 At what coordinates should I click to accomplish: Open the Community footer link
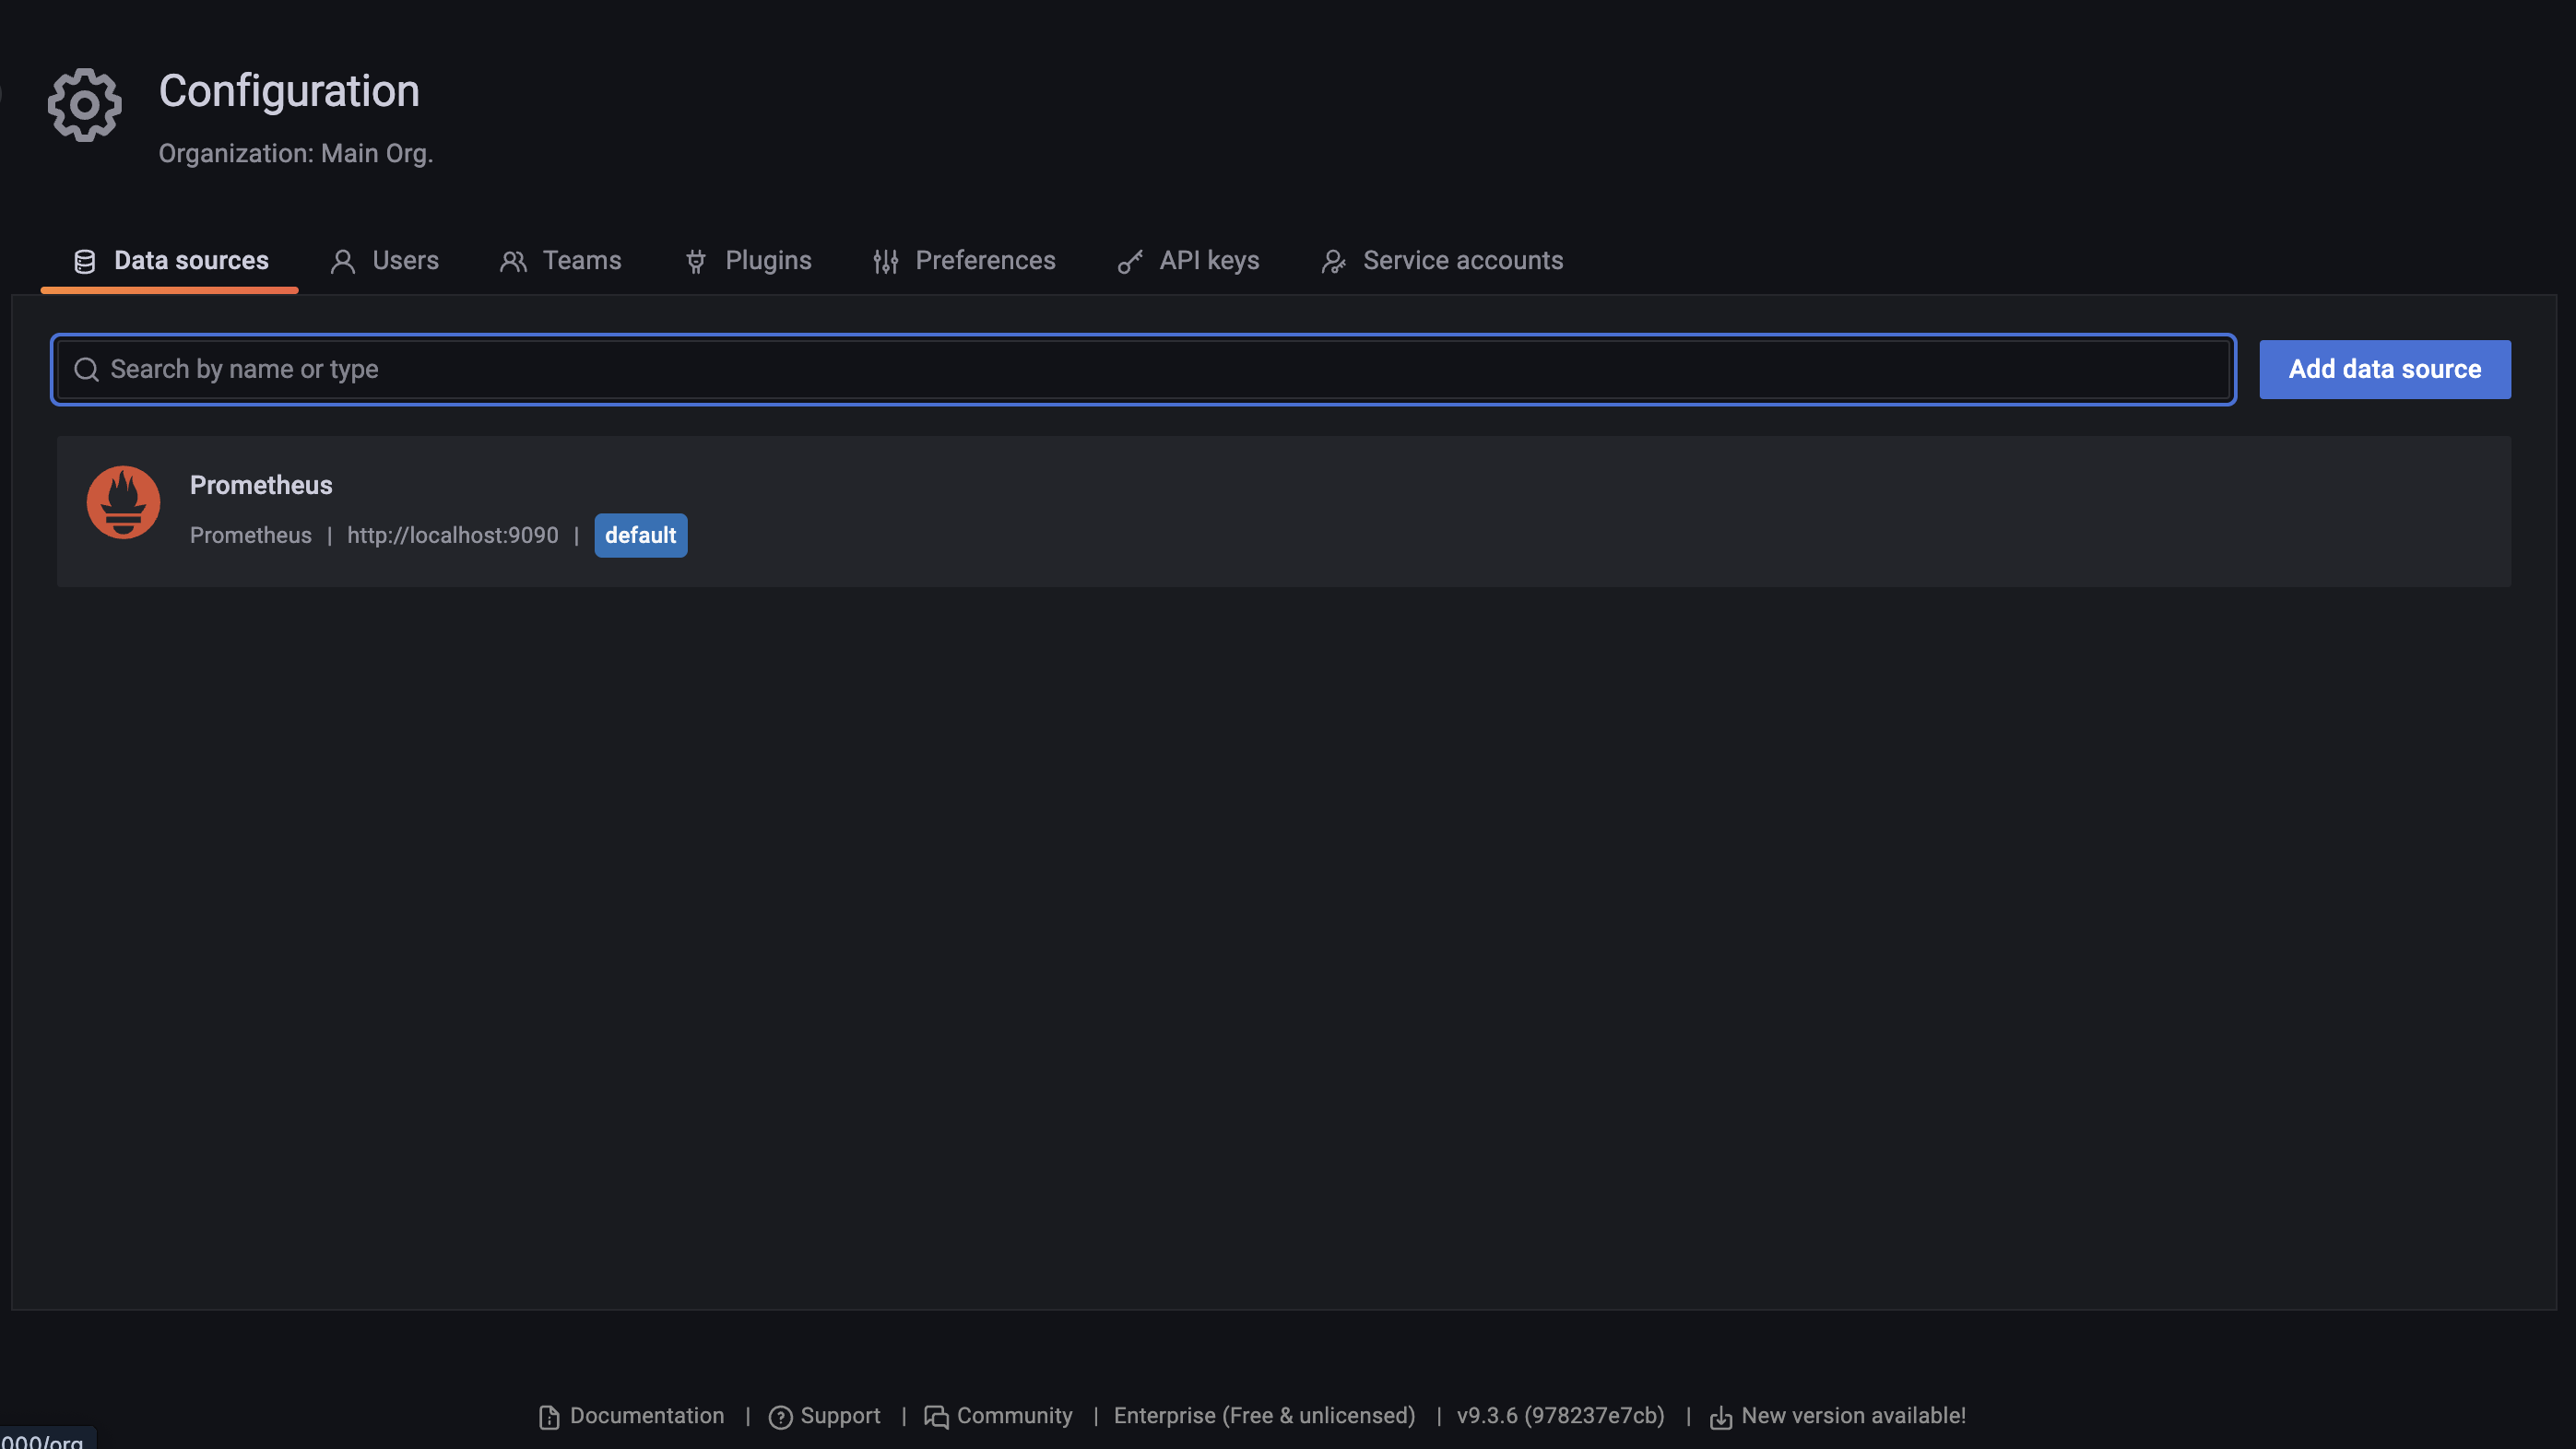point(1013,1416)
